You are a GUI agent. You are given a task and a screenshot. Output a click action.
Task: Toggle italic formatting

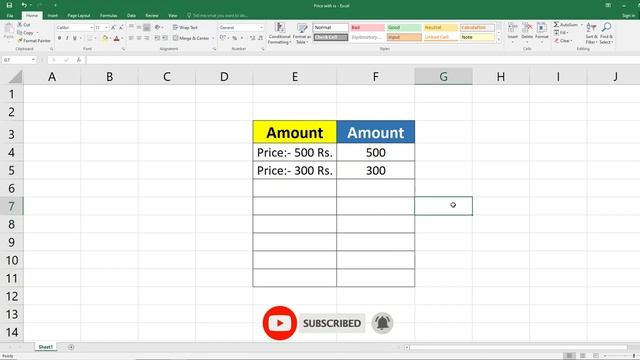pos(67,38)
